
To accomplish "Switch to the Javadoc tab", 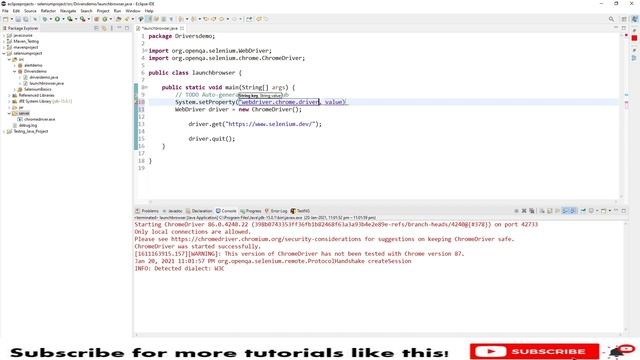I will coord(173,211).
